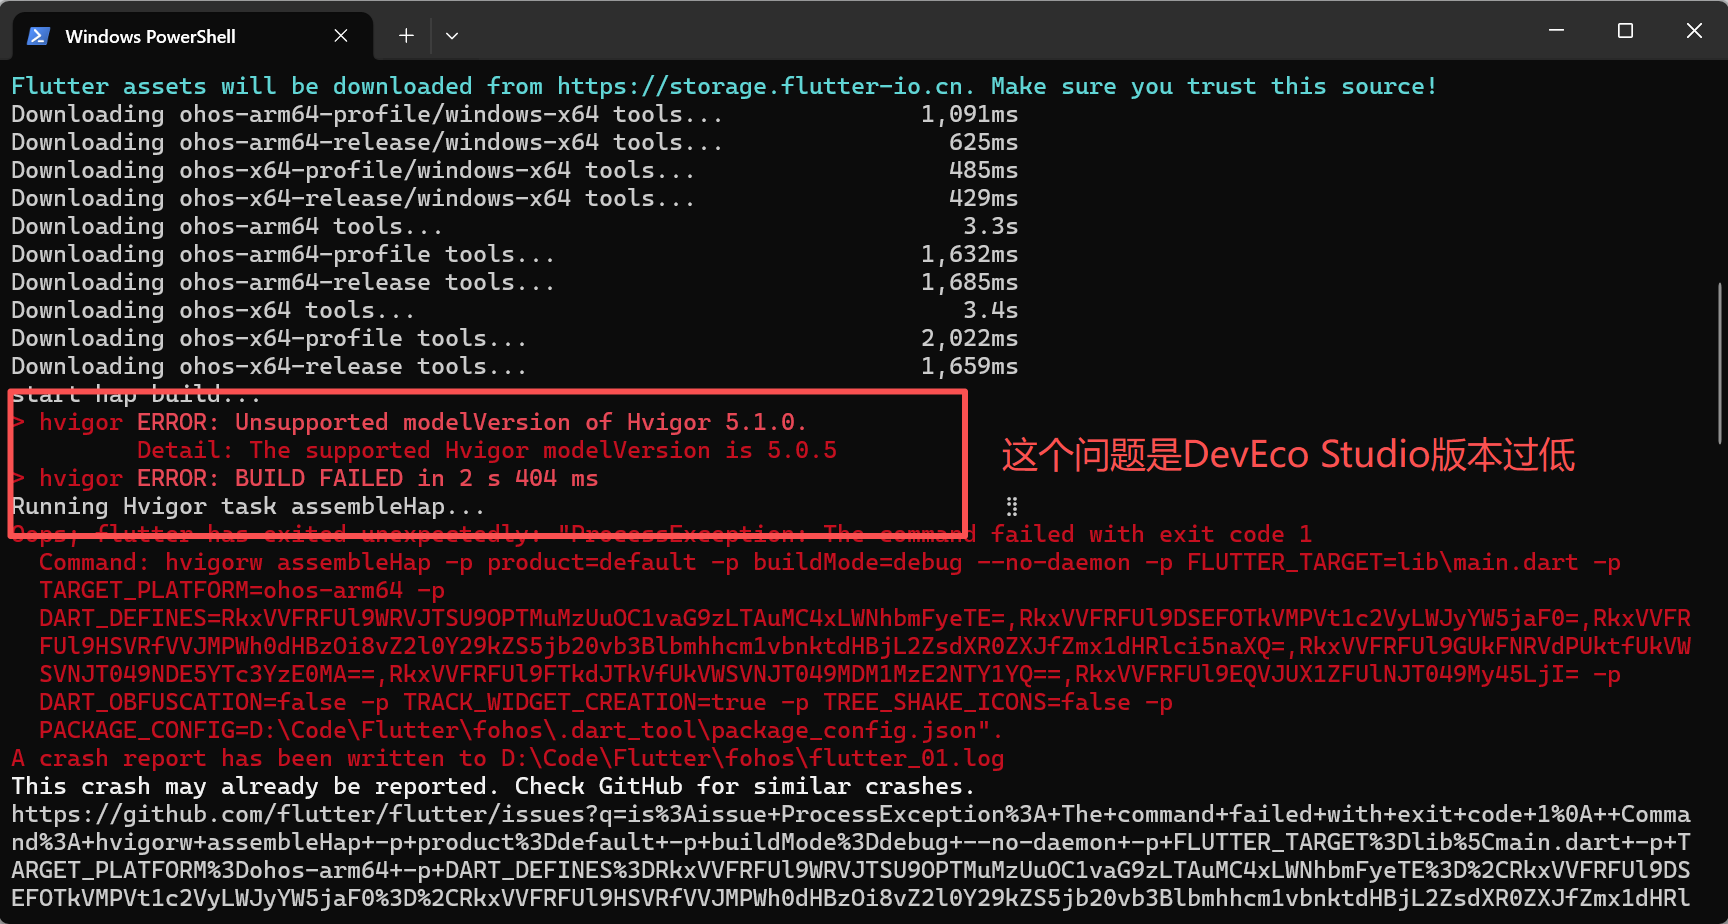Click the https://storage.flutter-io.cn URL

[x=760, y=86]
